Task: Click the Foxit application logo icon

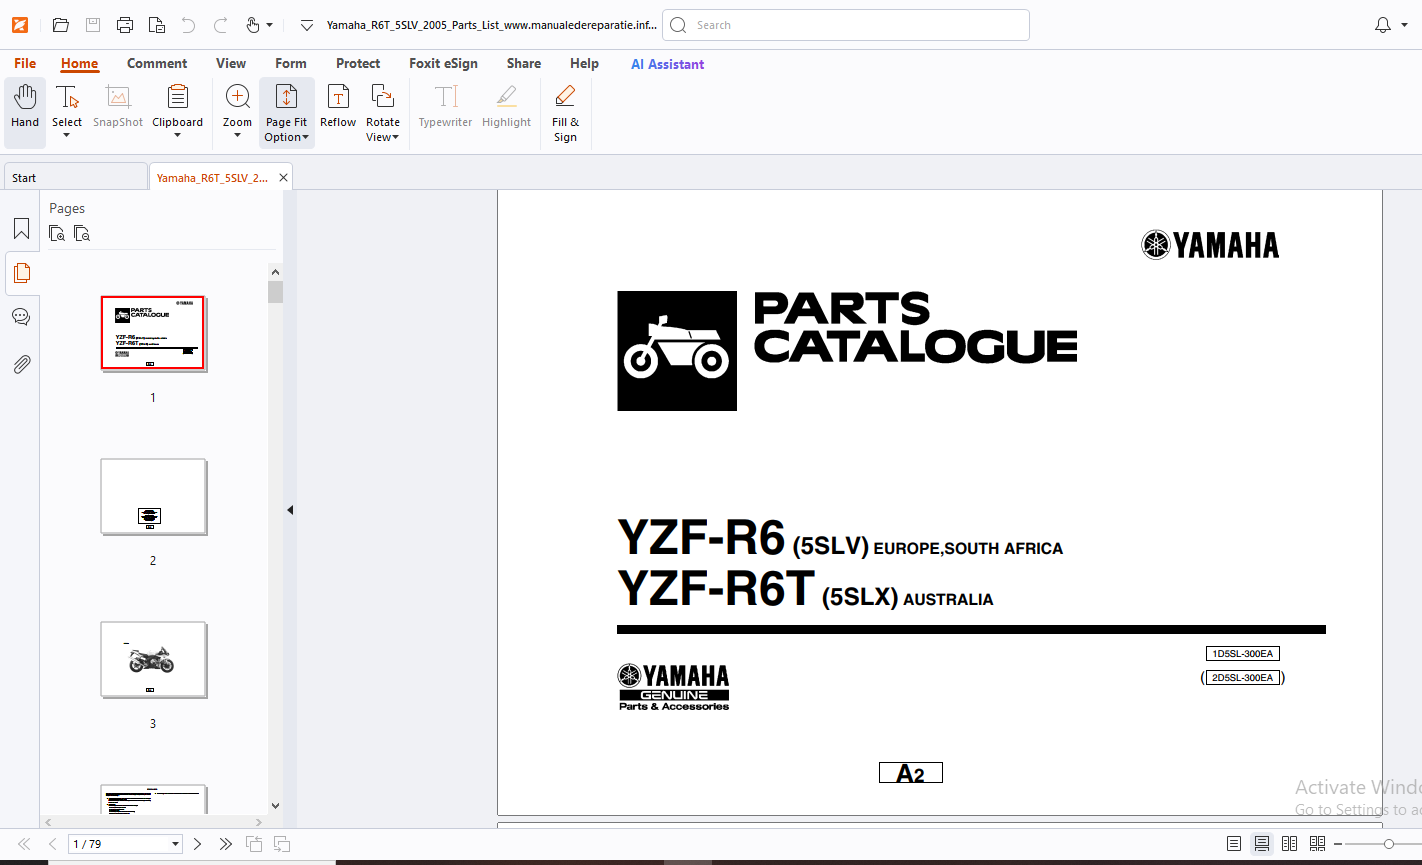Action: pos(19,25)
